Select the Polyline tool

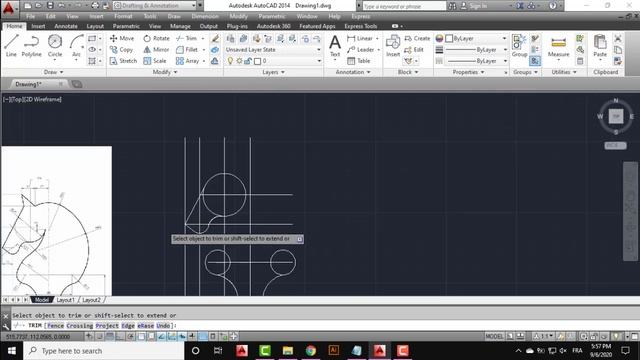click(x=31, y=46)
